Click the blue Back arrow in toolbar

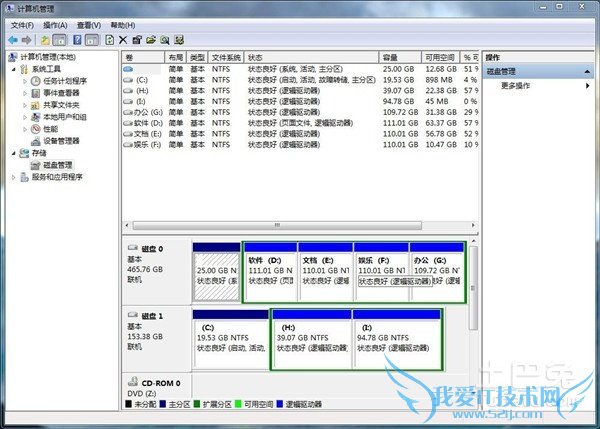point(13,40)
